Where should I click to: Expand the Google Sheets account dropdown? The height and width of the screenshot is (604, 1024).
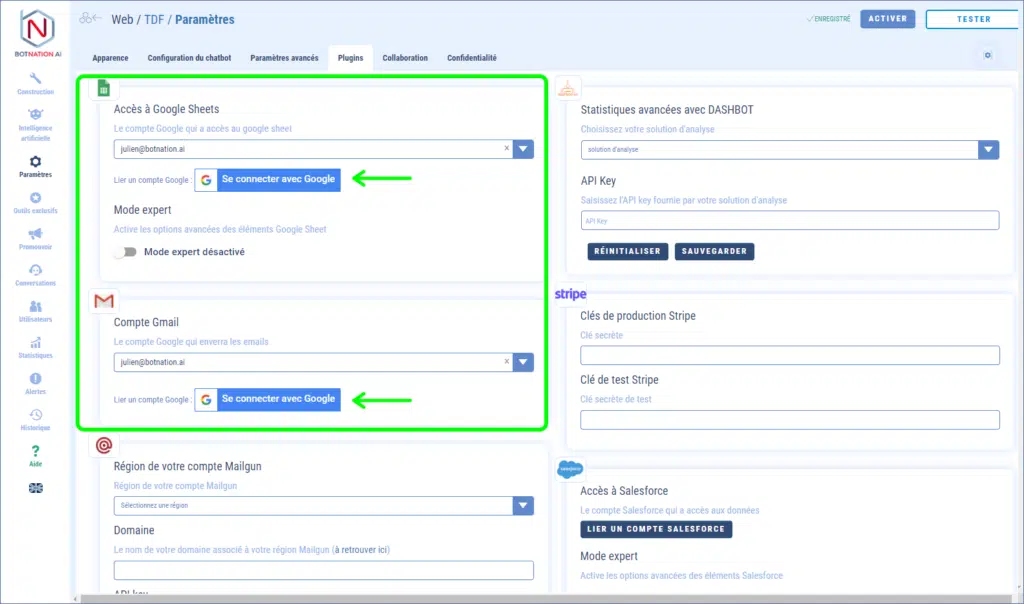click(x=523, y=149)
